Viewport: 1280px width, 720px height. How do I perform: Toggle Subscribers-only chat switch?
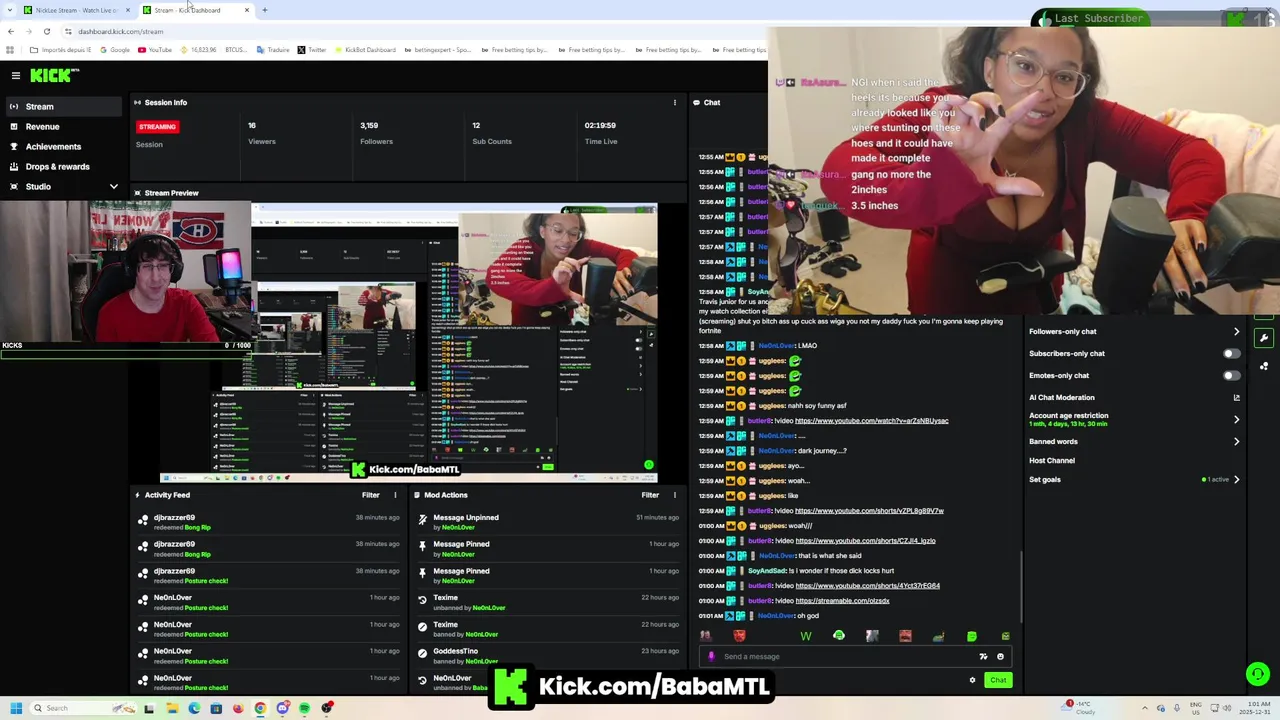1232,353
